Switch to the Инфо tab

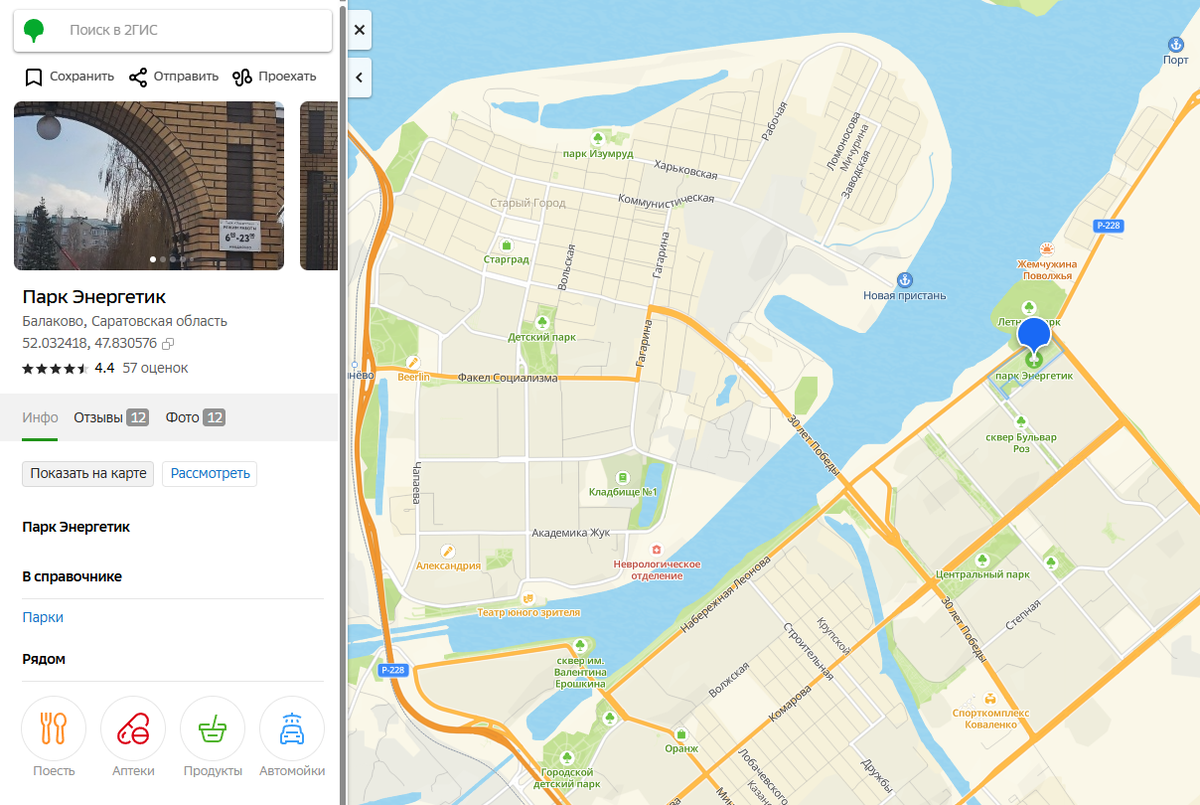tap(41, 417)
